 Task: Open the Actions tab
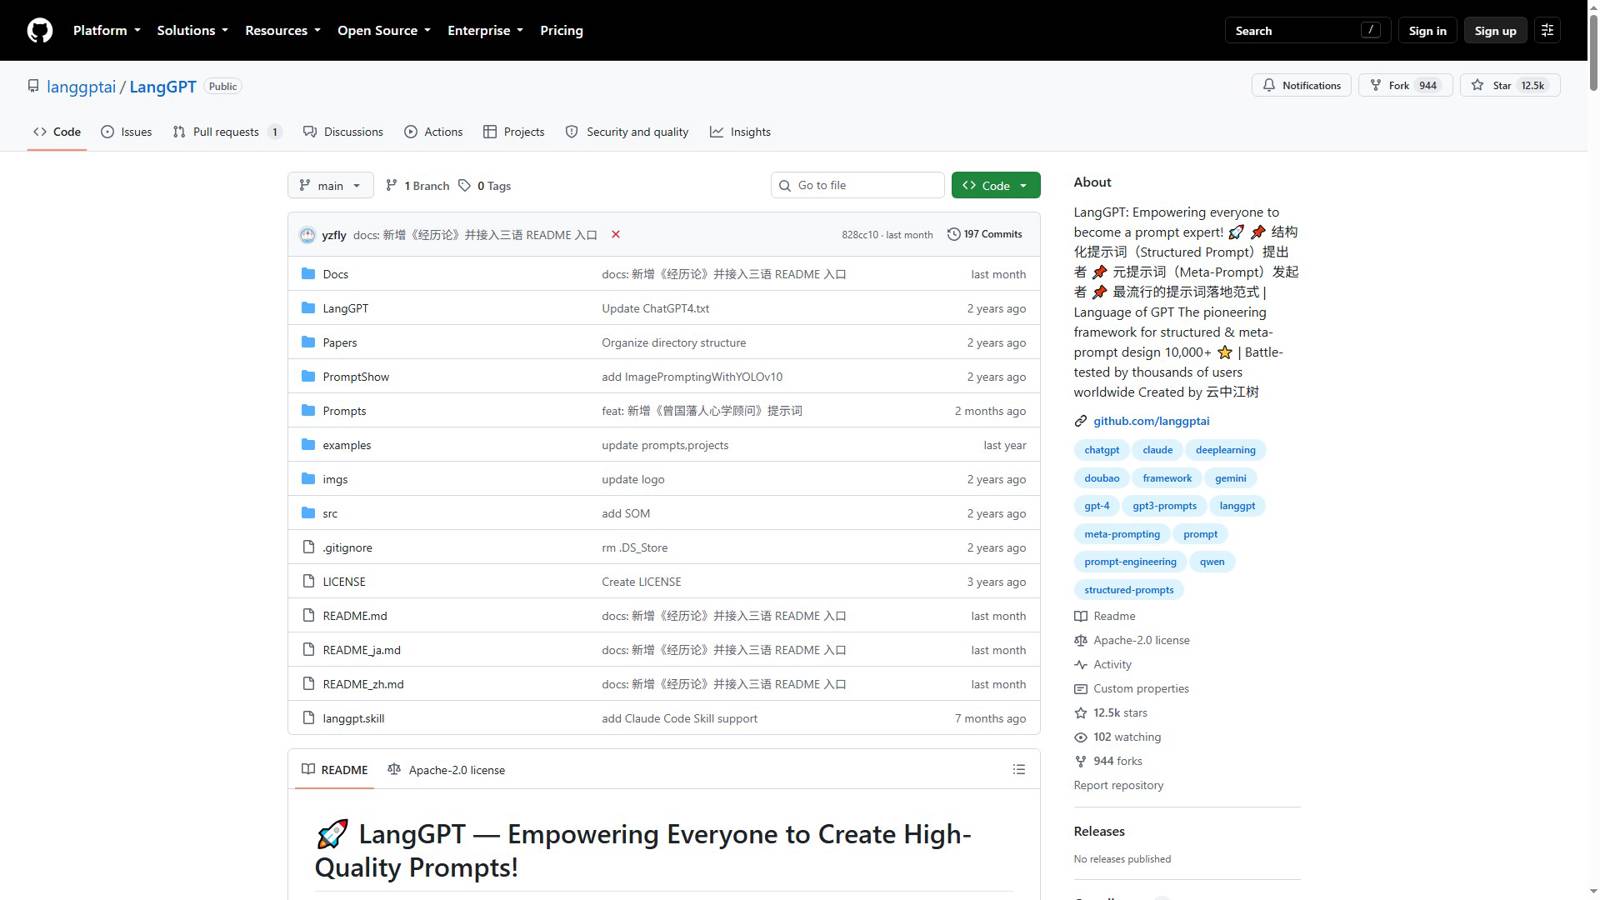(x=433, y=131)
